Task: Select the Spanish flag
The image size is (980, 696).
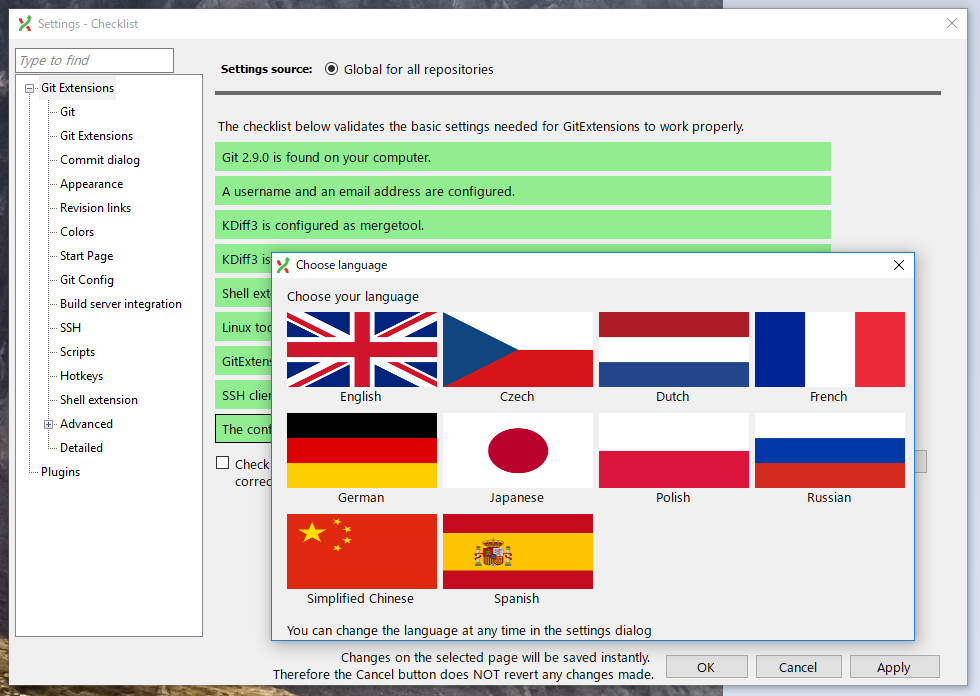Action: pos(518,551)
